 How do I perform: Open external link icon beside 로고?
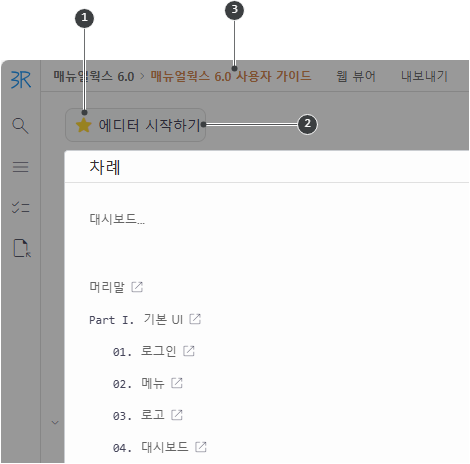[x=177, y=415]
